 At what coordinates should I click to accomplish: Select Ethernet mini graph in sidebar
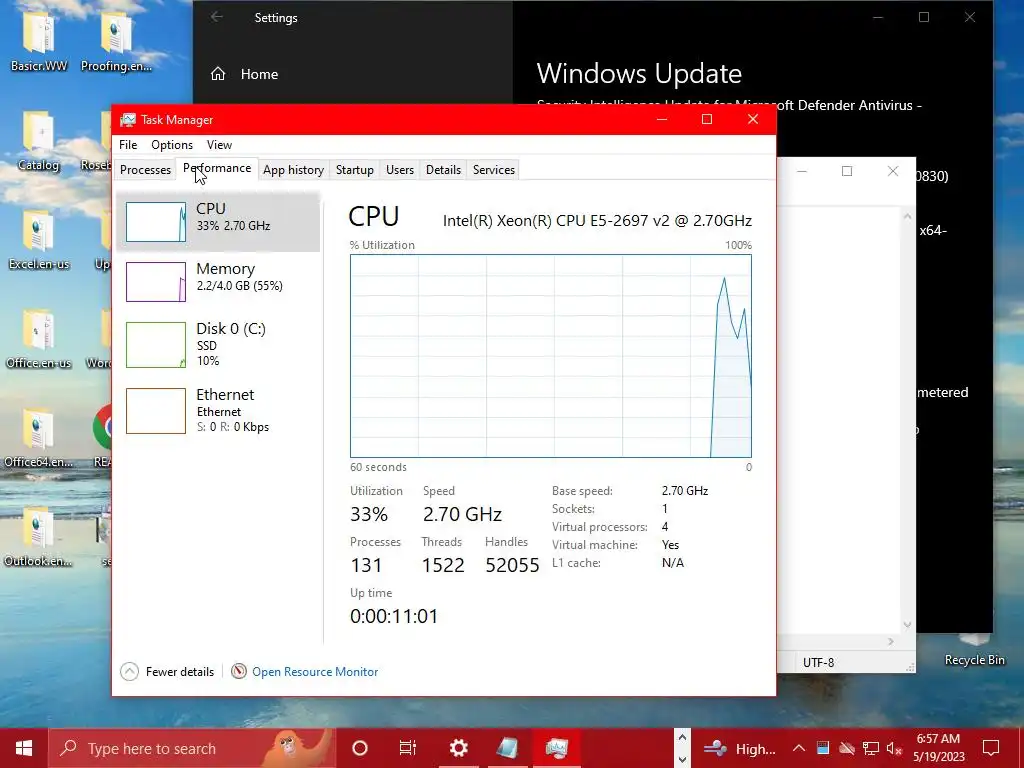pyautogui.click(x=156, y=411)
